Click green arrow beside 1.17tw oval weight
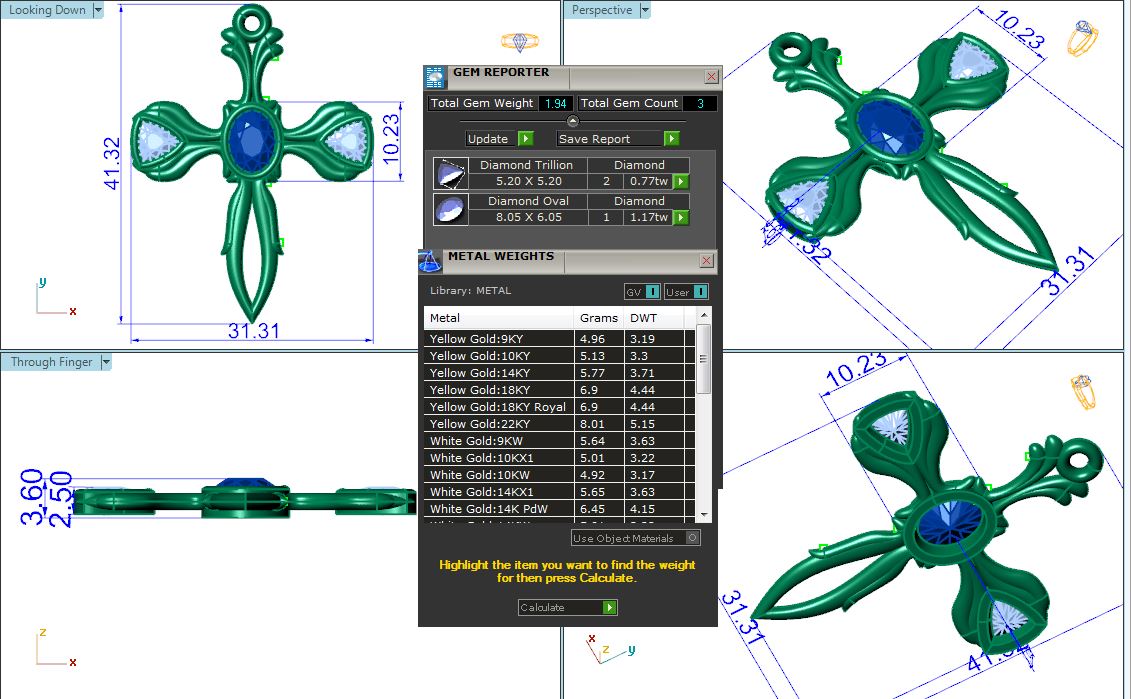Viewport: 1131px width, 699px height. [x=681, y=217]
